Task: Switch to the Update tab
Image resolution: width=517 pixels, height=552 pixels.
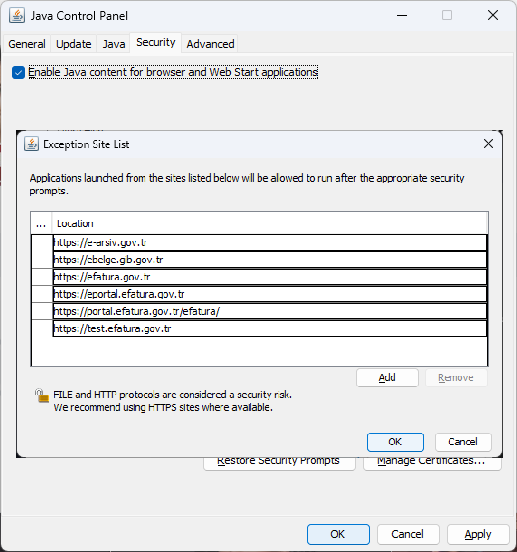Action: pyautogui.click(x=74, y=44)
